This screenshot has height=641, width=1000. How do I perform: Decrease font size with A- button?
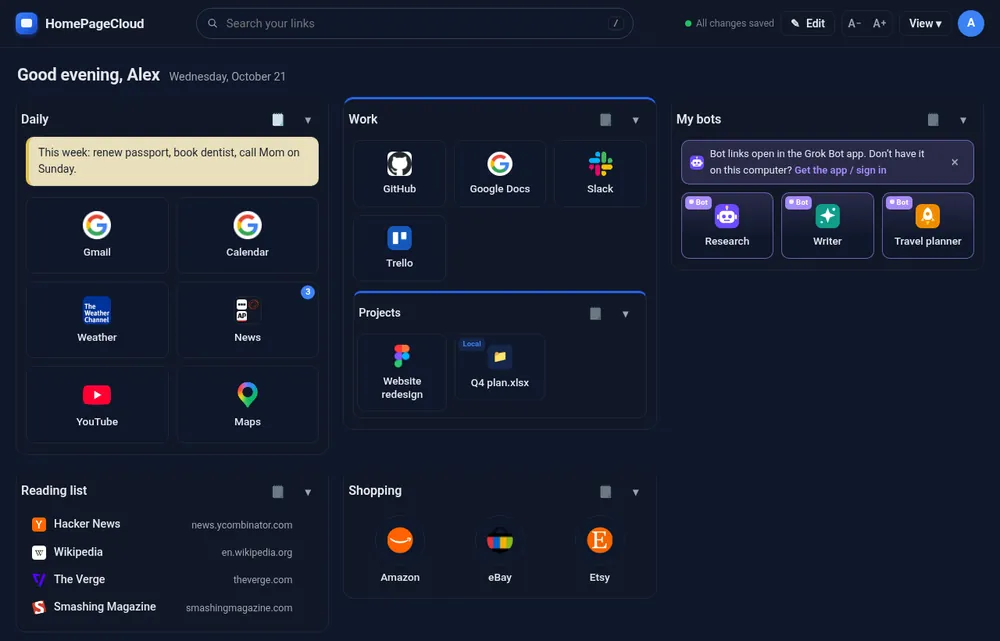(855, 24)
